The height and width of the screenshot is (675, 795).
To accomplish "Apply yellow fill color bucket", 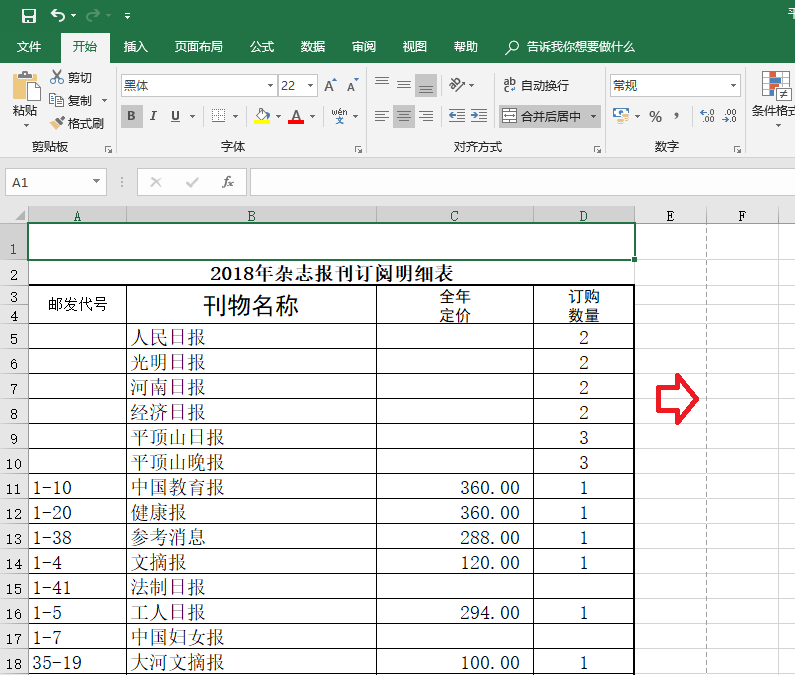I will [x=262, y=116].
